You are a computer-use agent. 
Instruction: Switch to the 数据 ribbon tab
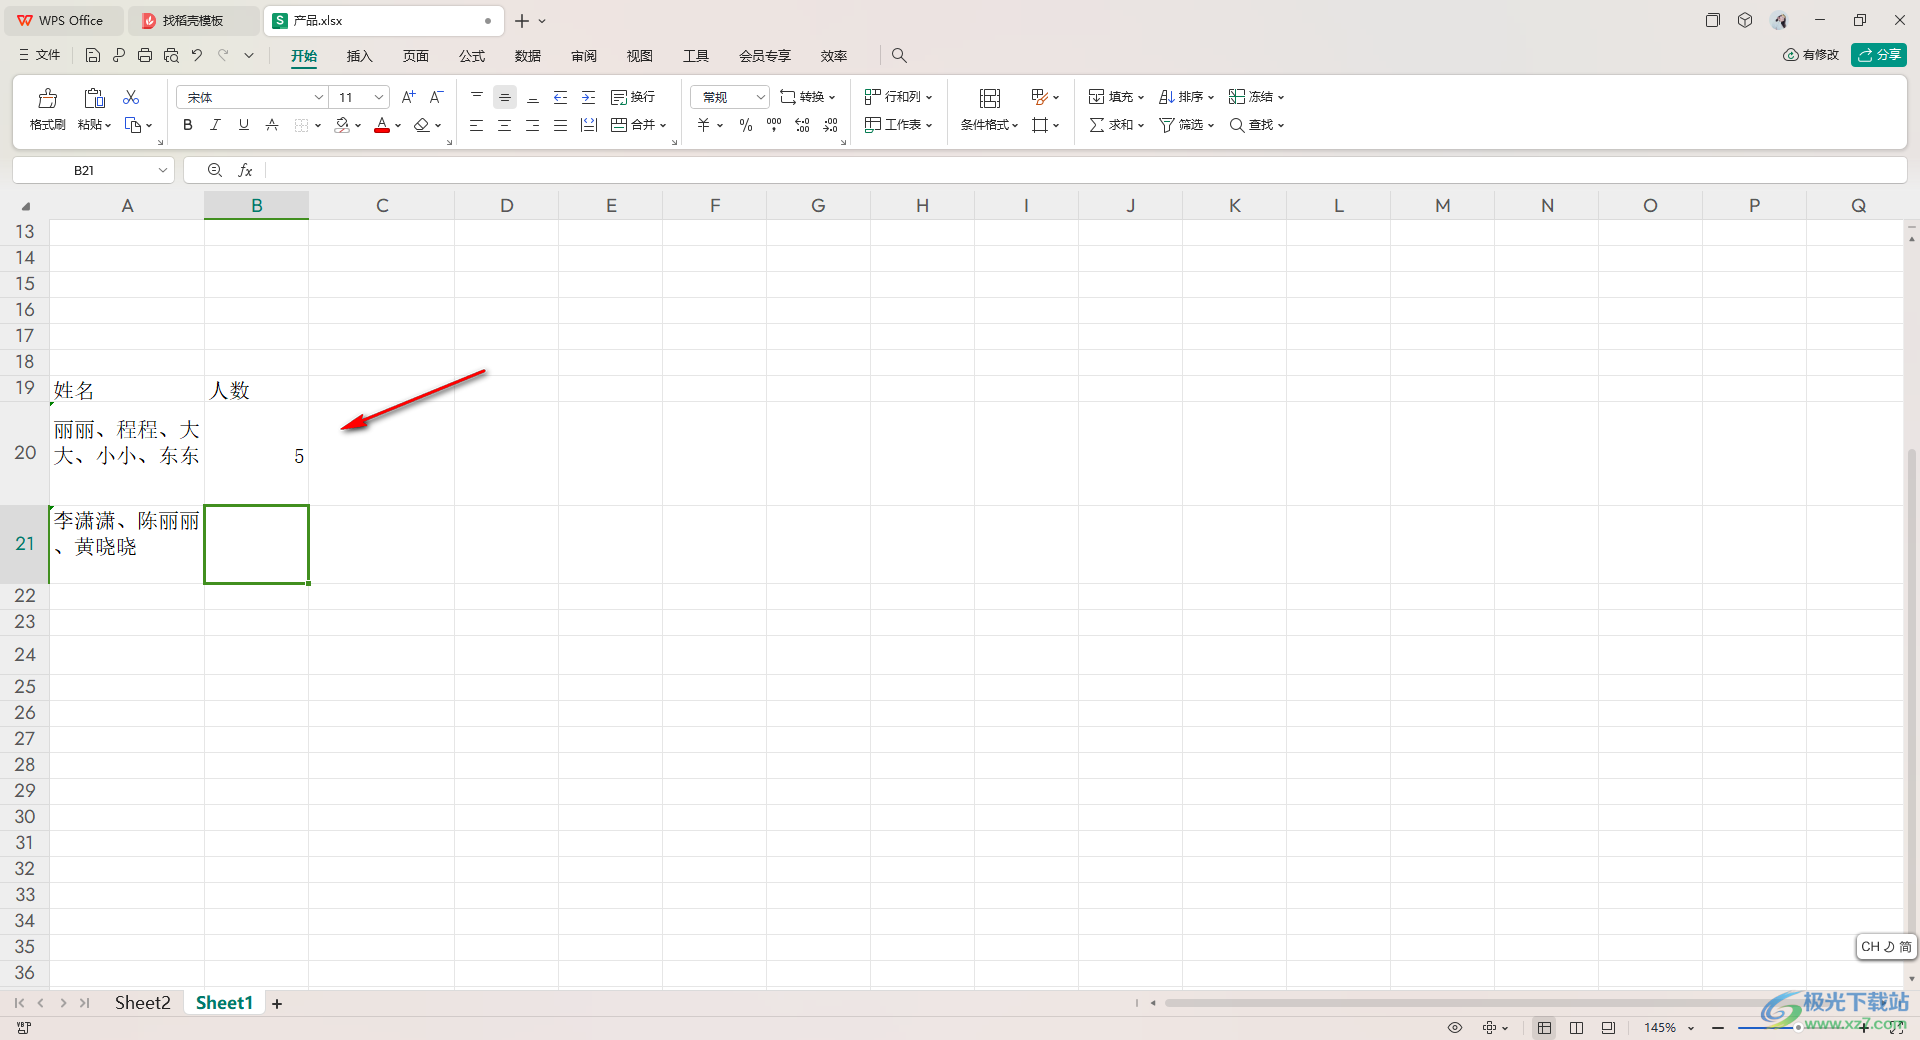point(527,56)
